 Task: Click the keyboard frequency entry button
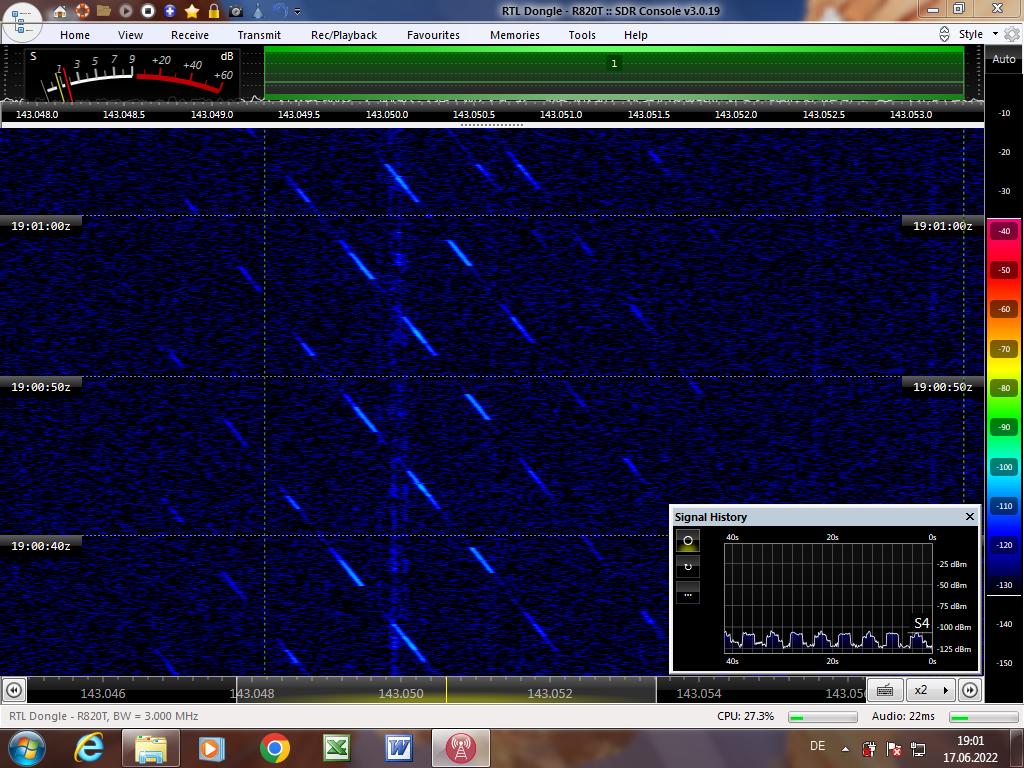coord(885,690)
